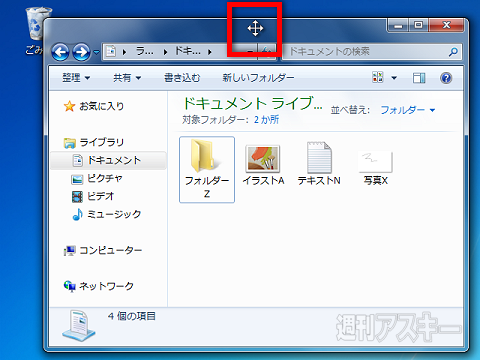Minimize the Explorer window
480x360 pixels.
click(398, 25)
